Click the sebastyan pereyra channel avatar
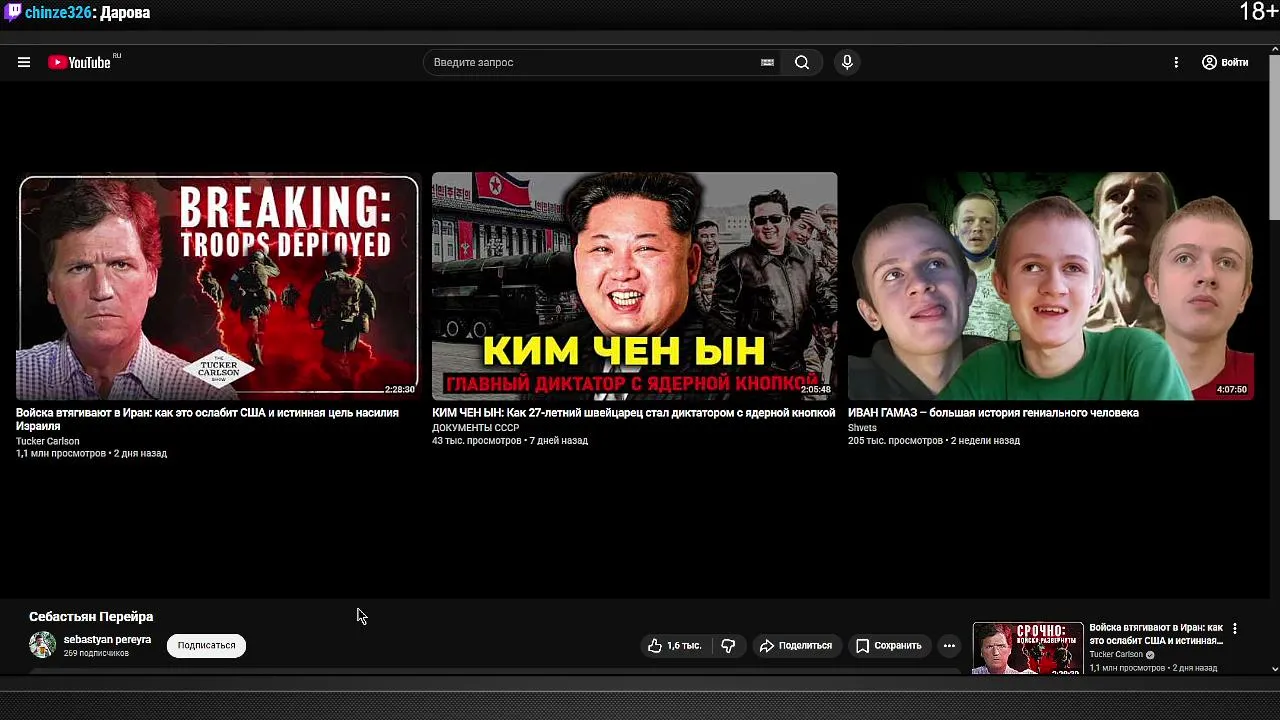Image resolution: width=1280 pixels, height=720 pixels. click(42, 645)
